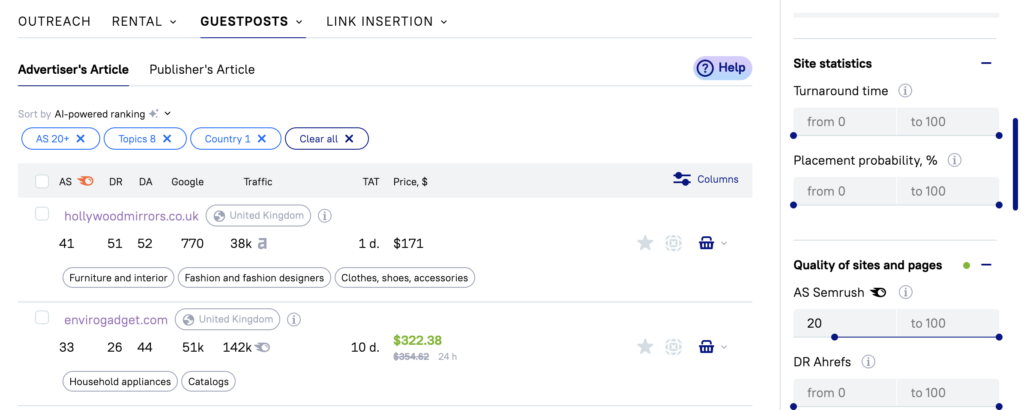
Task: Check the select-all header checkbox
Action: 42,182
